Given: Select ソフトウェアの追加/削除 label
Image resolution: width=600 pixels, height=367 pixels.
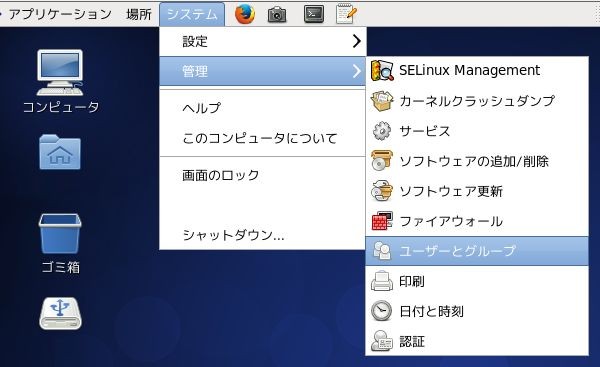Looking at the screenshot, I should tap(474, 161).
